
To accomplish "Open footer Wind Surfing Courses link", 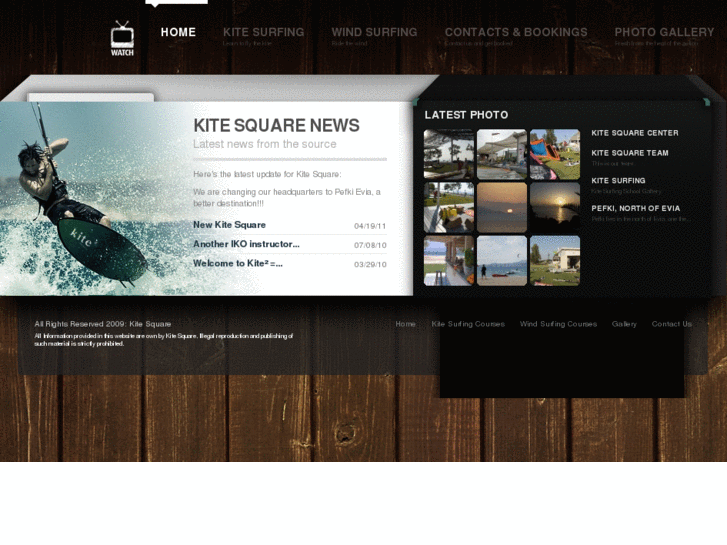I will [x=558, y=324].
